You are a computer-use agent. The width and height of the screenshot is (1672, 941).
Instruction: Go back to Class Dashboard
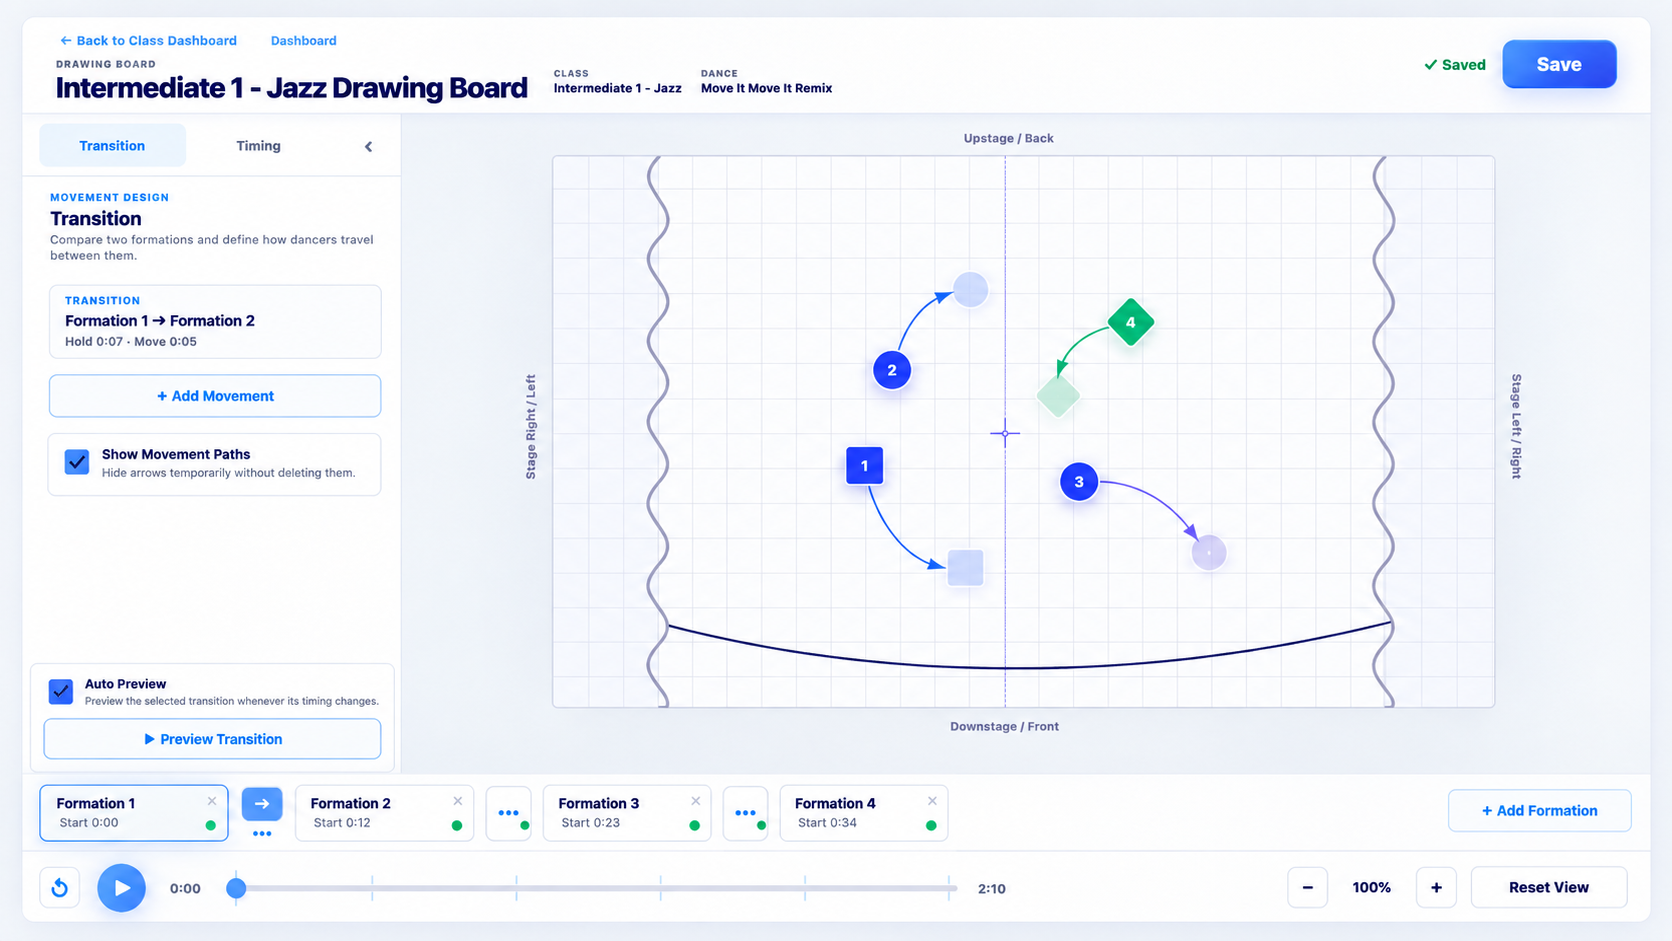(148, 41)
